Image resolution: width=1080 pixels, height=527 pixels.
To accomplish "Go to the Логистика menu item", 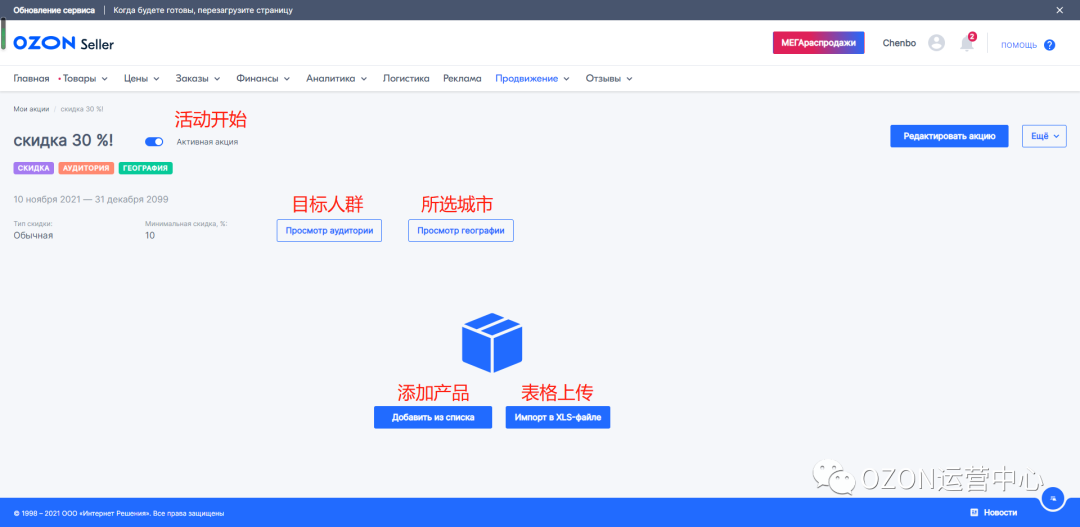I will (x=406, y=78).
